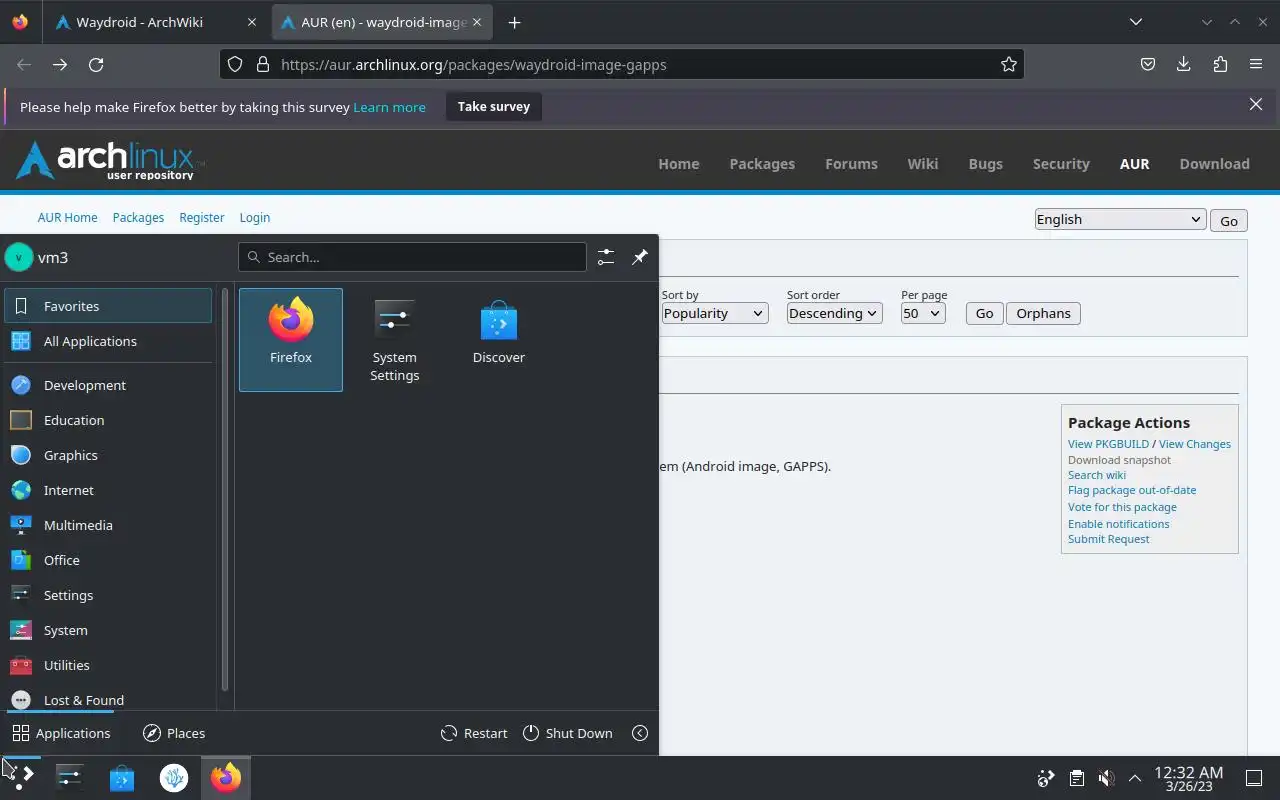The height and width of the screenshot is (800, 1280).
Task: Switch to the Applications tab in launcher
Action: [x=60, y=733]
